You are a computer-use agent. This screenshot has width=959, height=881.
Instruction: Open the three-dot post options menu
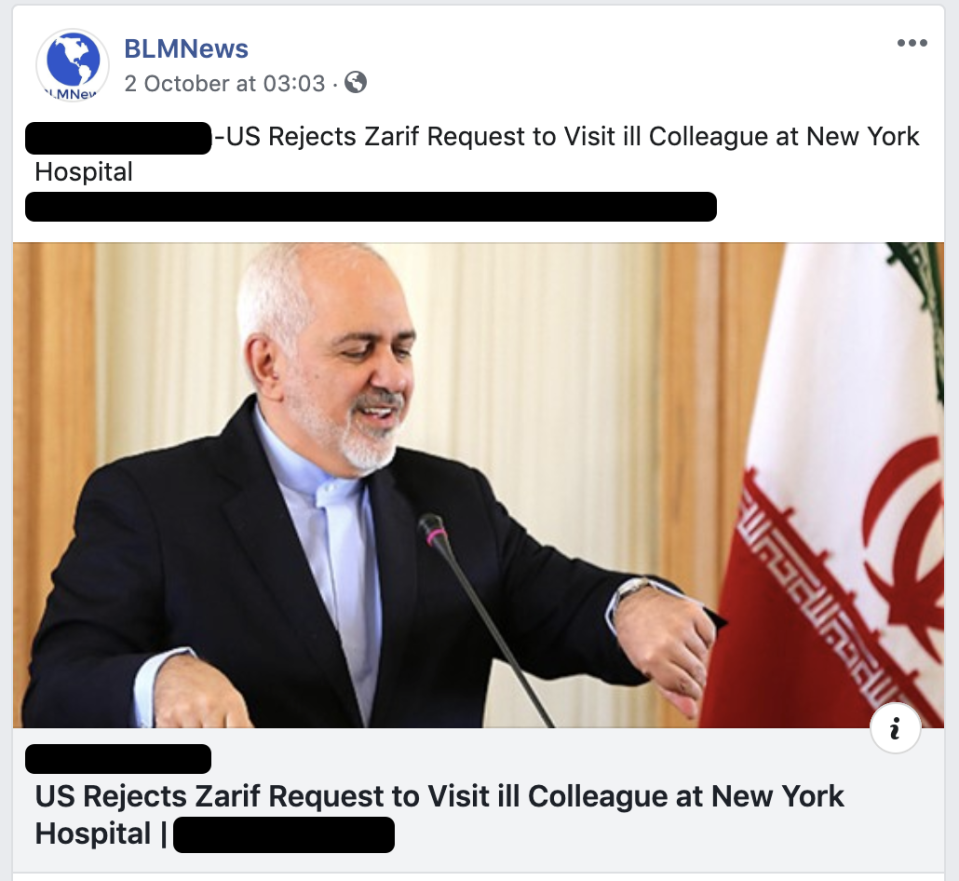coord(912,43)
